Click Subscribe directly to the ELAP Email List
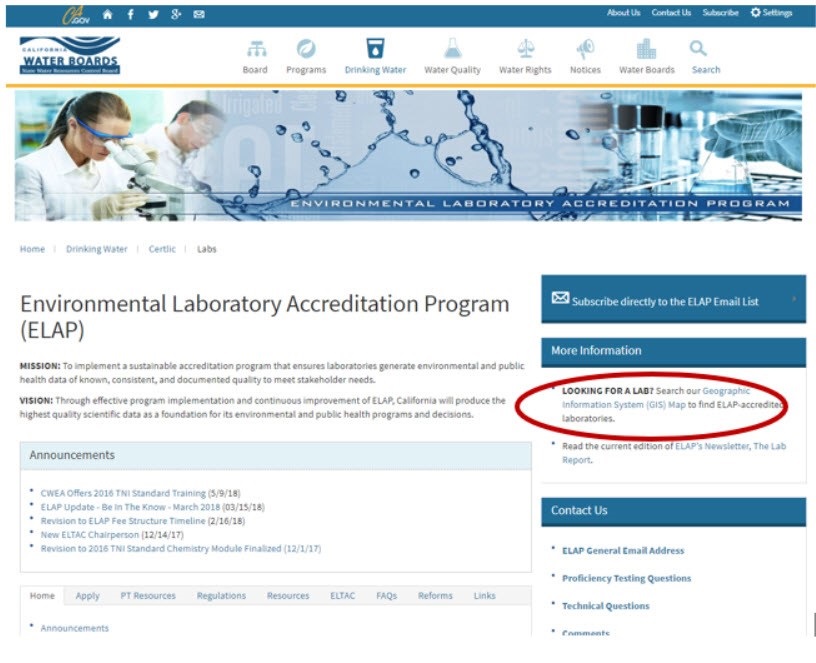 (x=665, y=301)
